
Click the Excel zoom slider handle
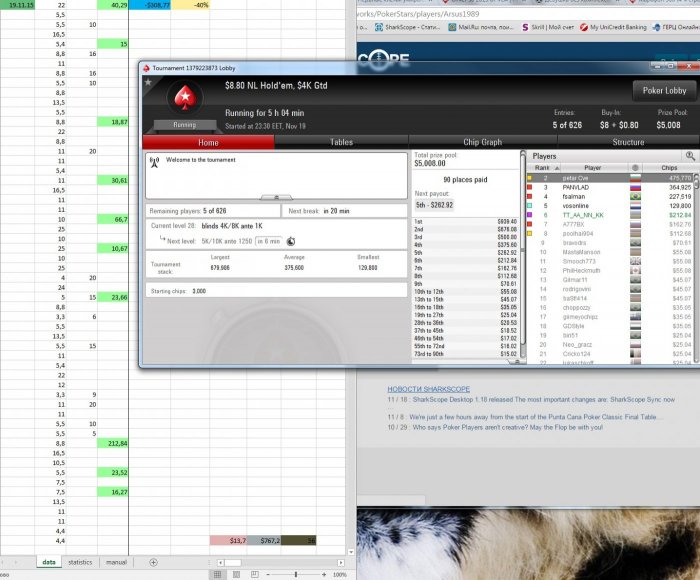(x=296, y=575)
